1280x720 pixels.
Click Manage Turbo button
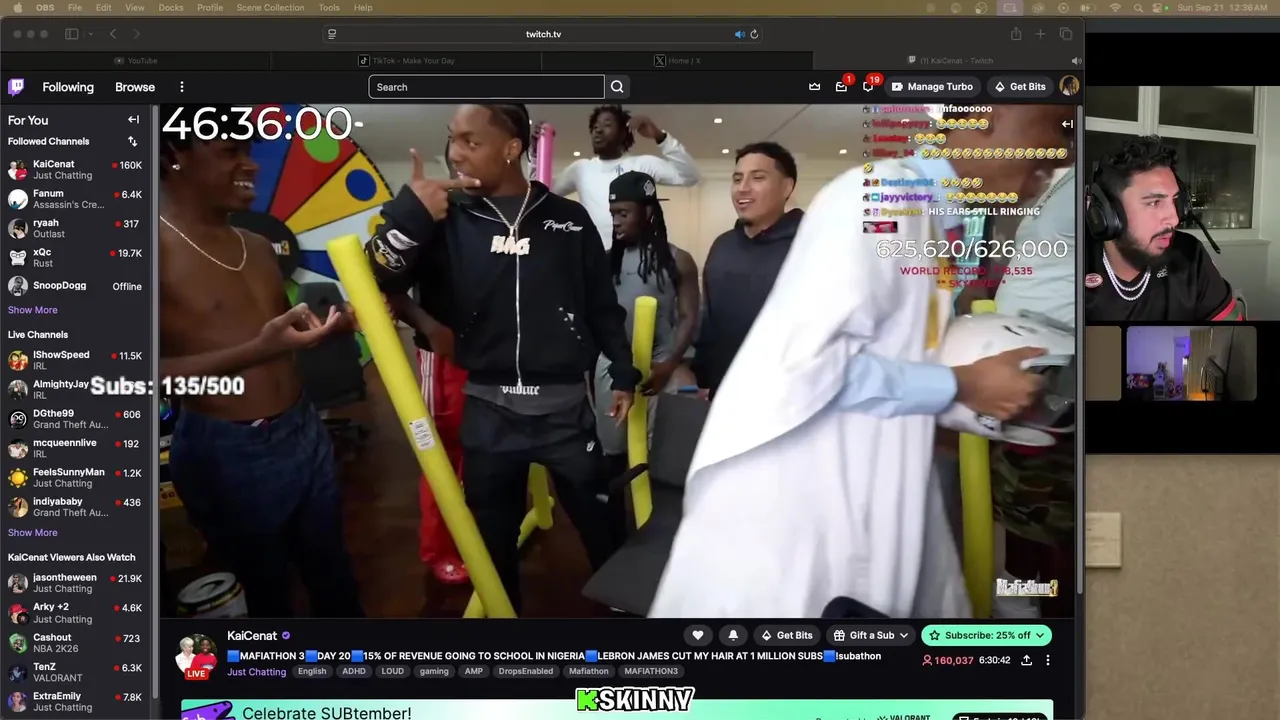point(932,87)
